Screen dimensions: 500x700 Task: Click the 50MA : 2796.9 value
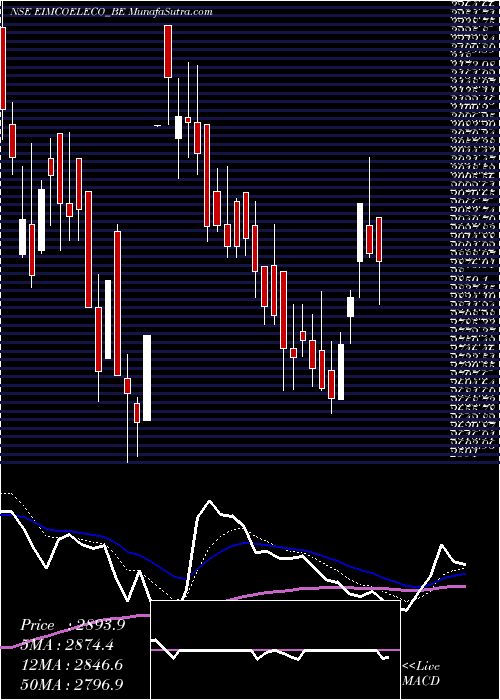(x=71, y=684)
